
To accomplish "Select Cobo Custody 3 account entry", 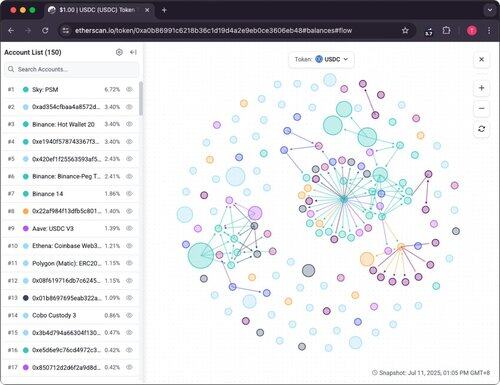I will click(x=70, y=315).
